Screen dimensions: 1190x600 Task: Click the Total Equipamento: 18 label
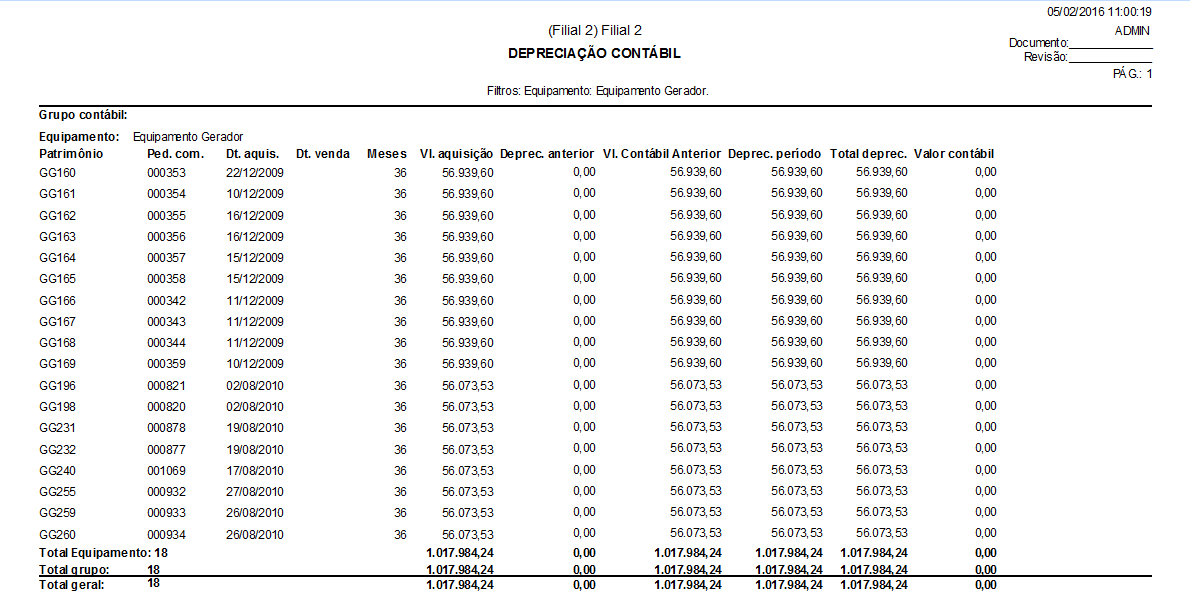tap(103, 553)
